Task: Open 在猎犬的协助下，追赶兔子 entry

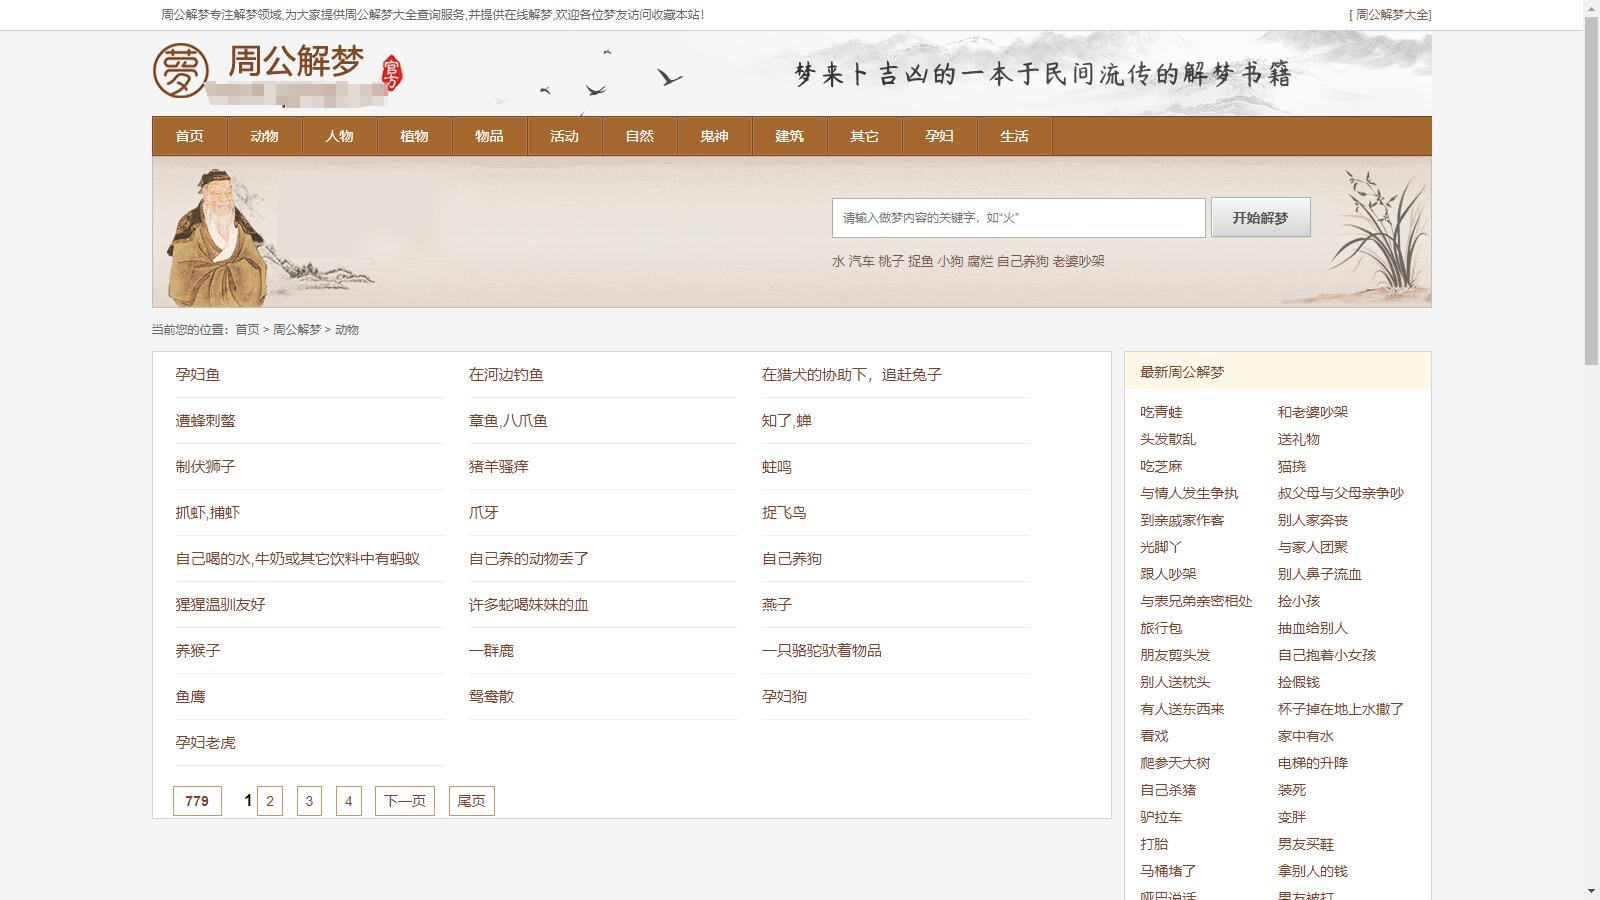Action: (852, 375)
